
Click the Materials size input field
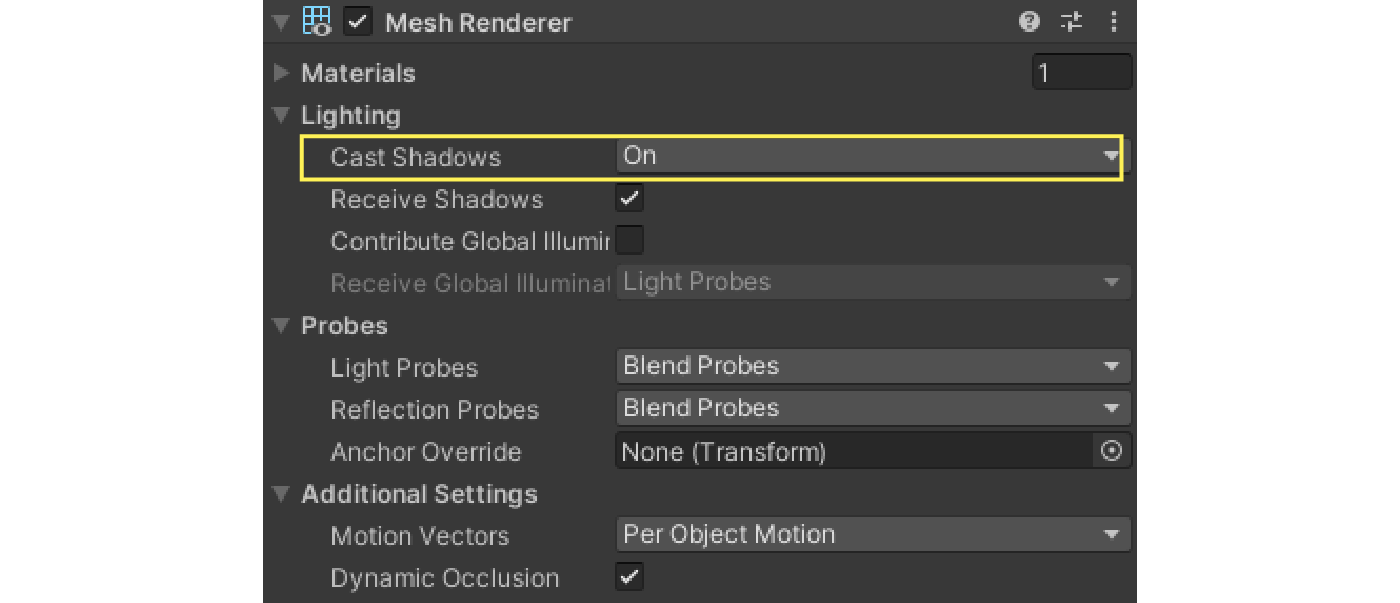tap(1082, 71)
